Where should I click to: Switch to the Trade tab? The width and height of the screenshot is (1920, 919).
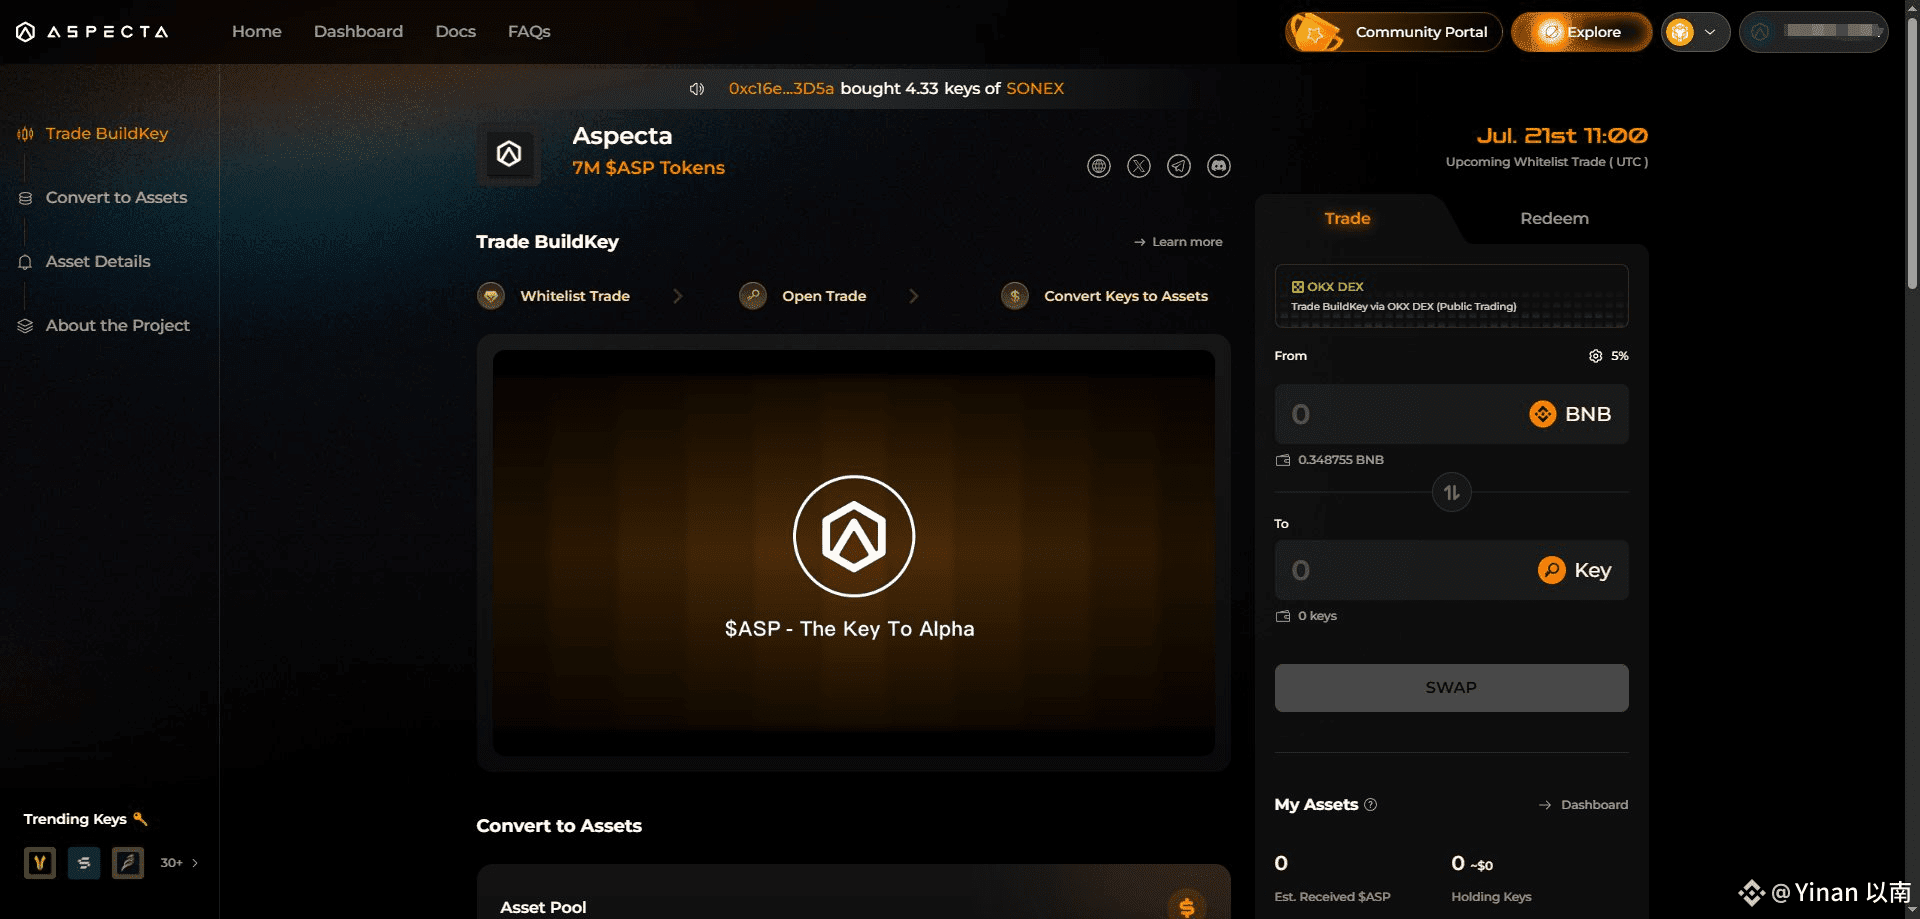pyautogui.click(x=1347, y=219)
